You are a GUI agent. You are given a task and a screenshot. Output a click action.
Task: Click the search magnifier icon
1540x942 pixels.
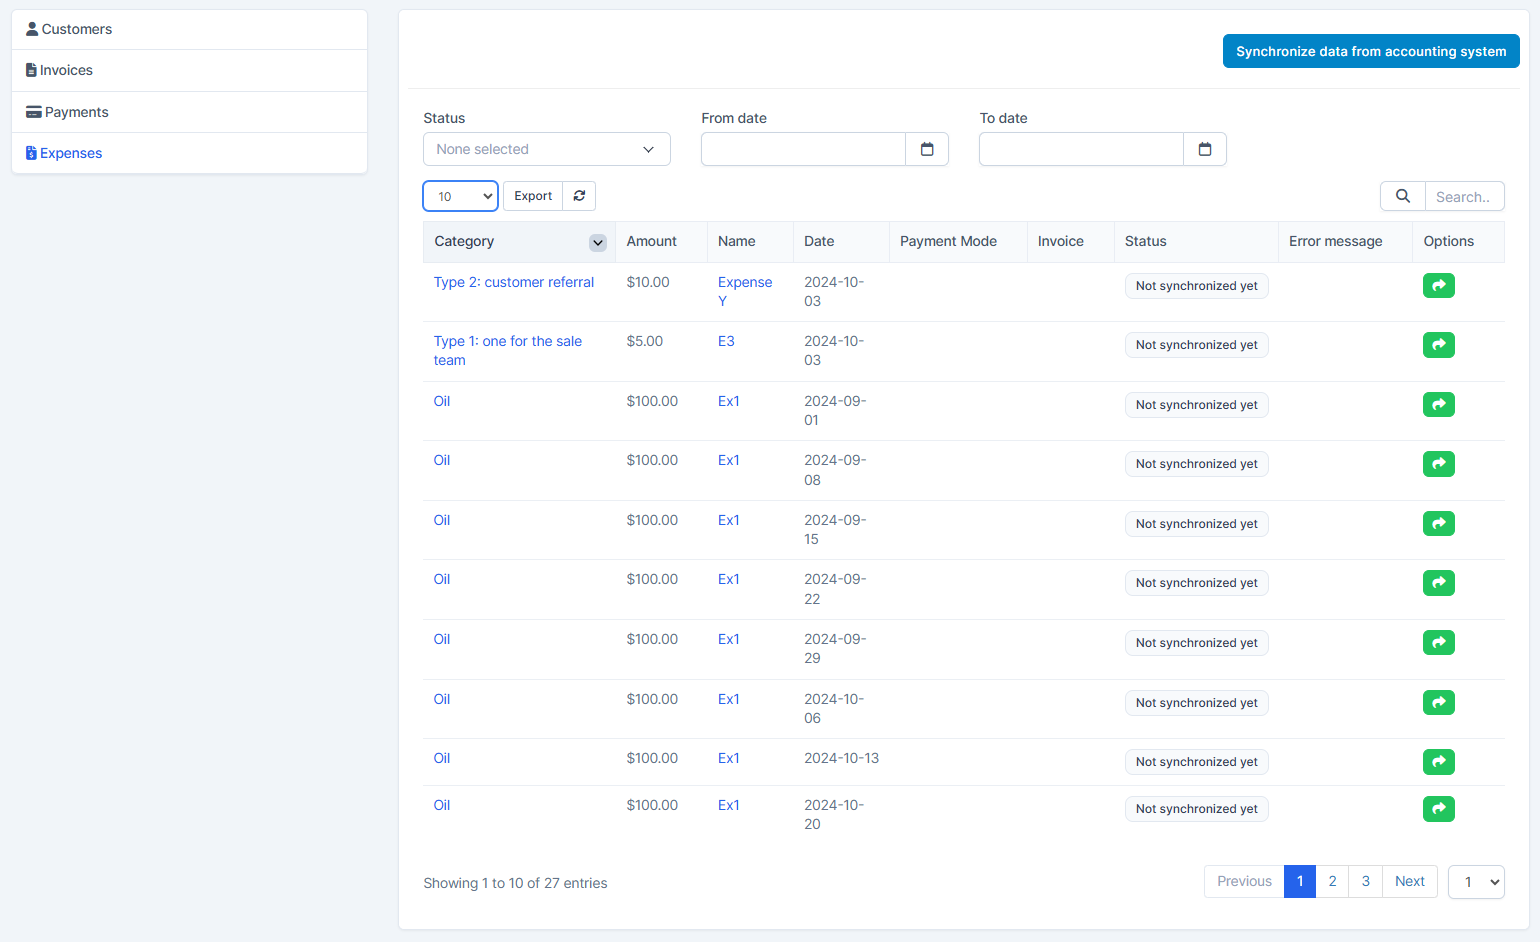pyautogui.click(x=1403, y=196)
